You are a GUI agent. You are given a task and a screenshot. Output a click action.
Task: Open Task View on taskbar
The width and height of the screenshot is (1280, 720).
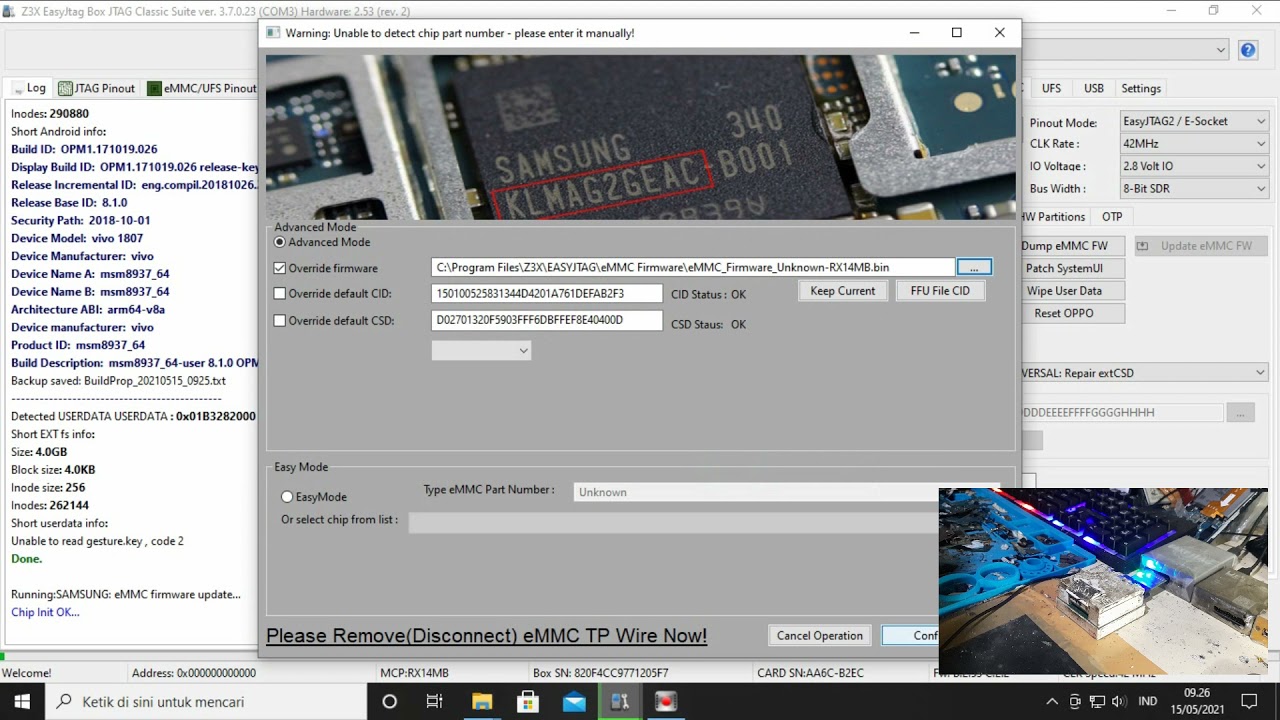pyautogui.click(x=435, y=702)
